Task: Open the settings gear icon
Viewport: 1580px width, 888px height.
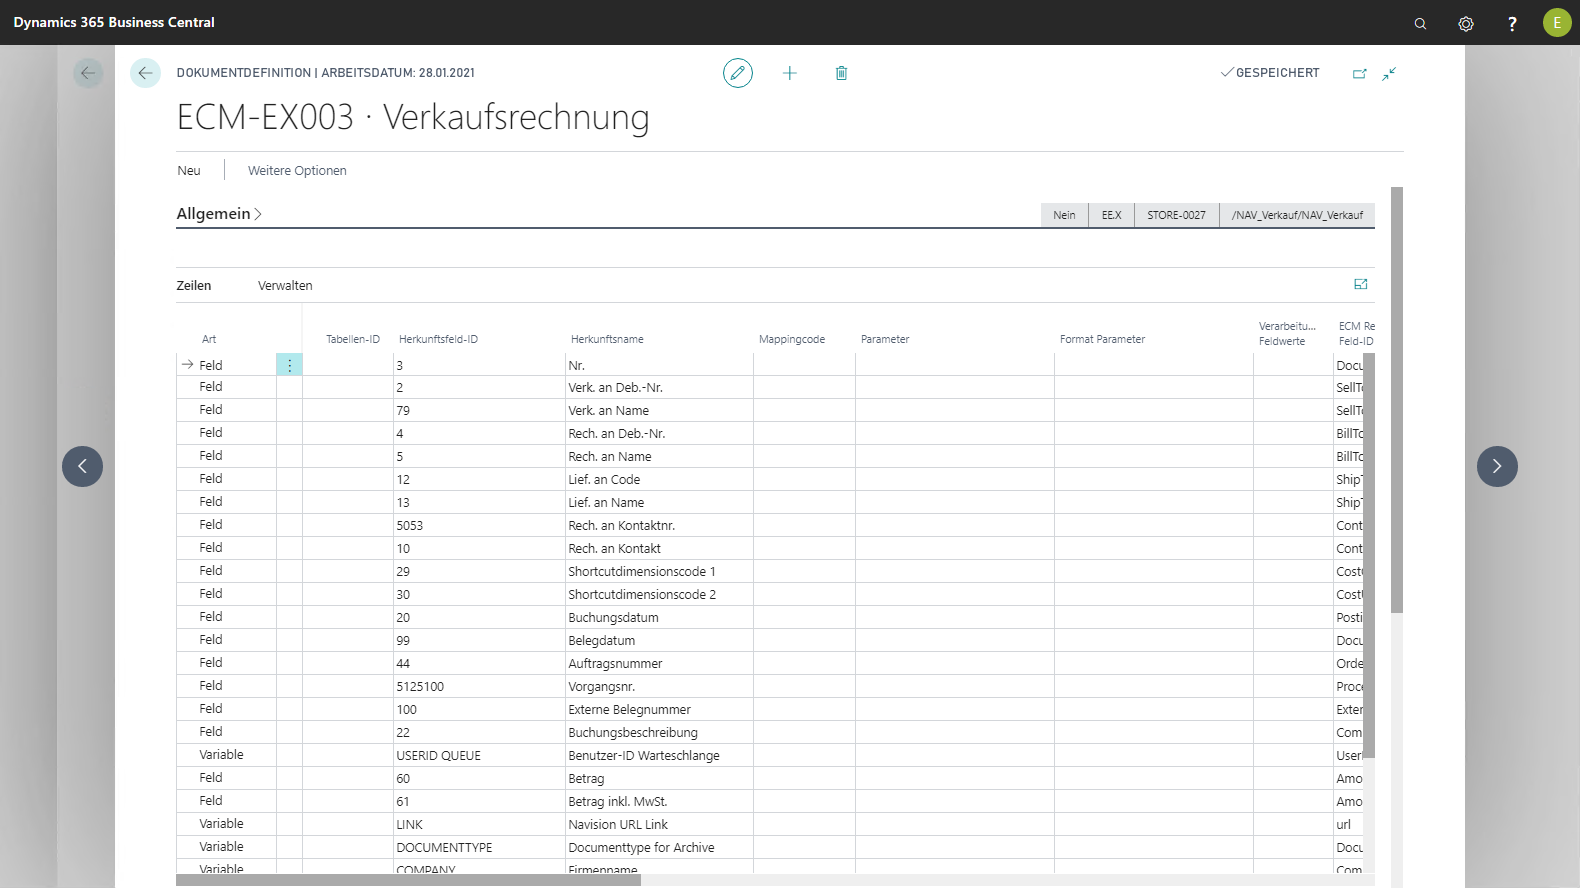Action: (x=1466, y=23)
